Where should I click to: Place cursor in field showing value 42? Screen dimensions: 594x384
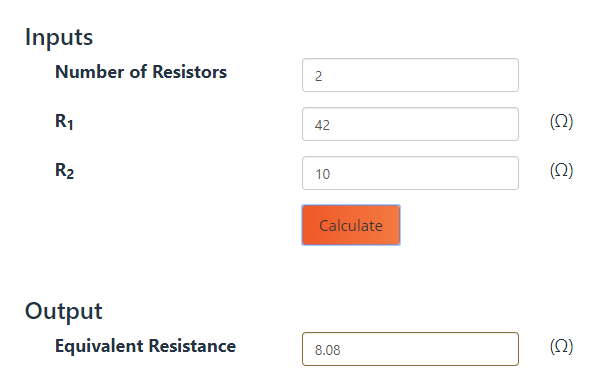click(x=410, y=124)
